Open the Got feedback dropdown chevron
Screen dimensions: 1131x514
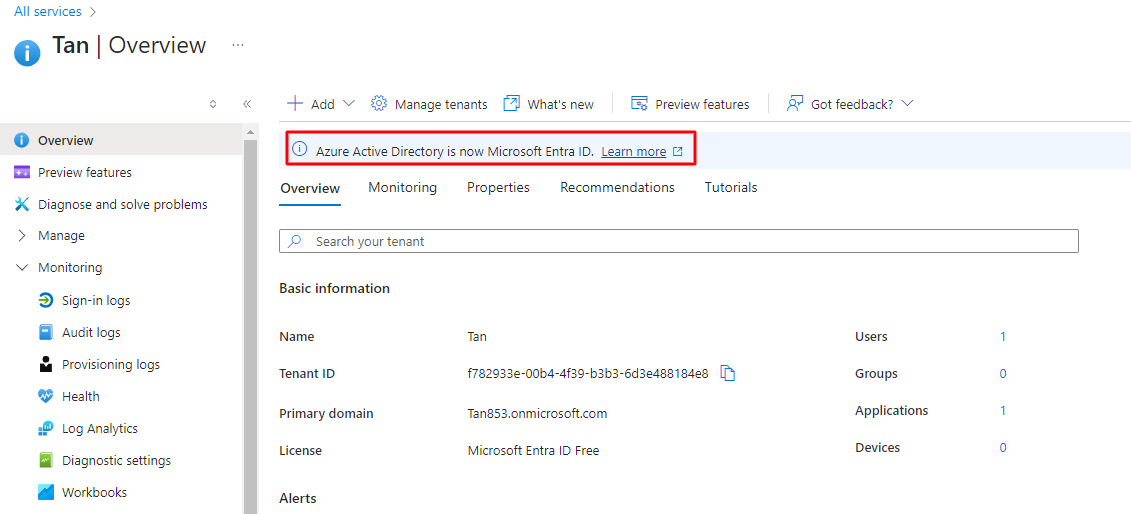(907, 103)
